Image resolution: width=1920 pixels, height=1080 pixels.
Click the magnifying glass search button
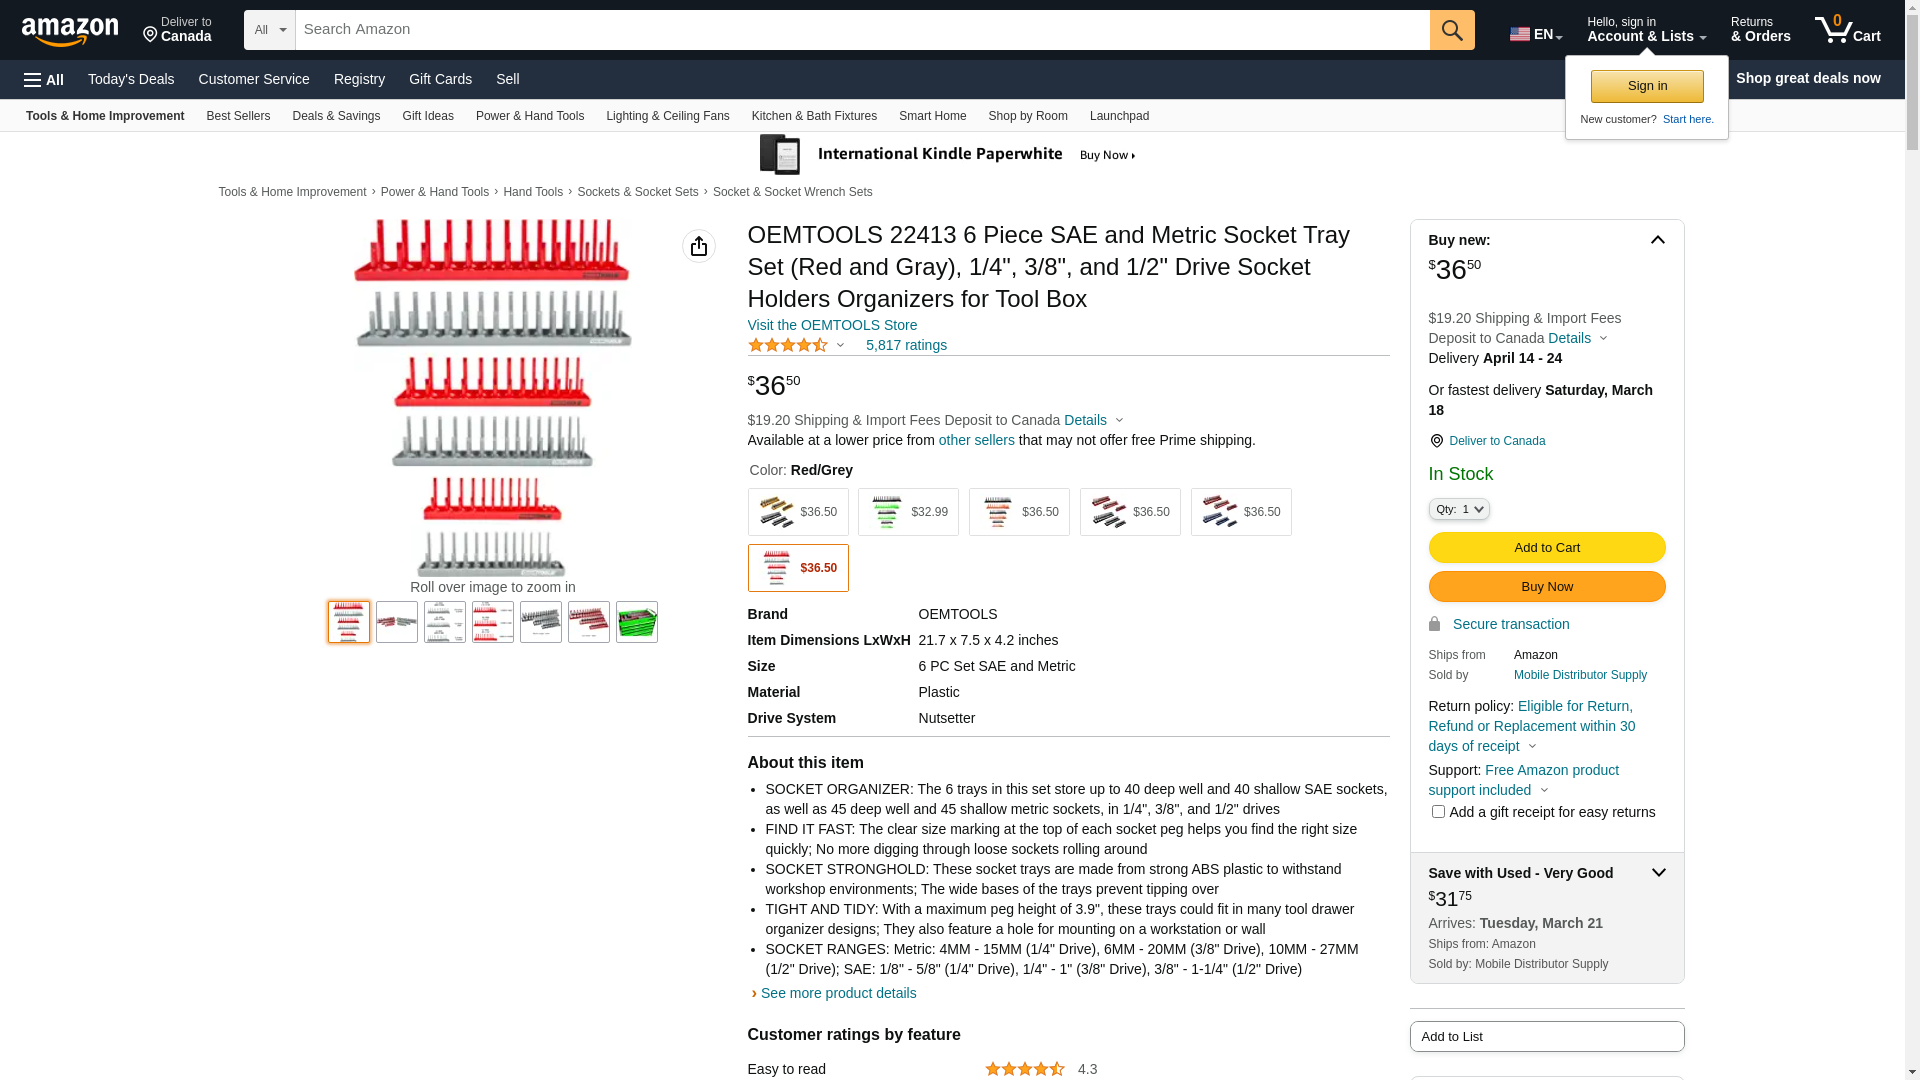[x=1451, y=30]
